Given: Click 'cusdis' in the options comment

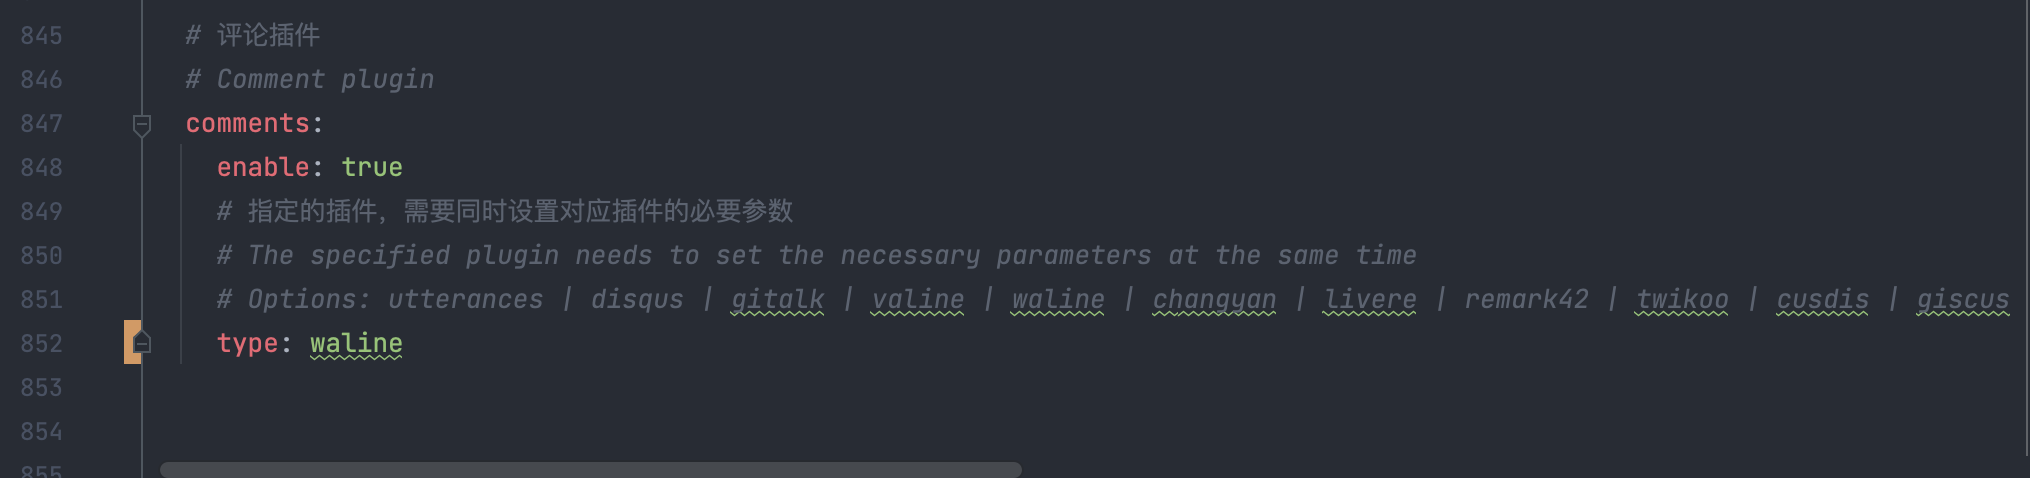Looking at the screenshot, I should pyautogui.click(x=1822, y=299).
